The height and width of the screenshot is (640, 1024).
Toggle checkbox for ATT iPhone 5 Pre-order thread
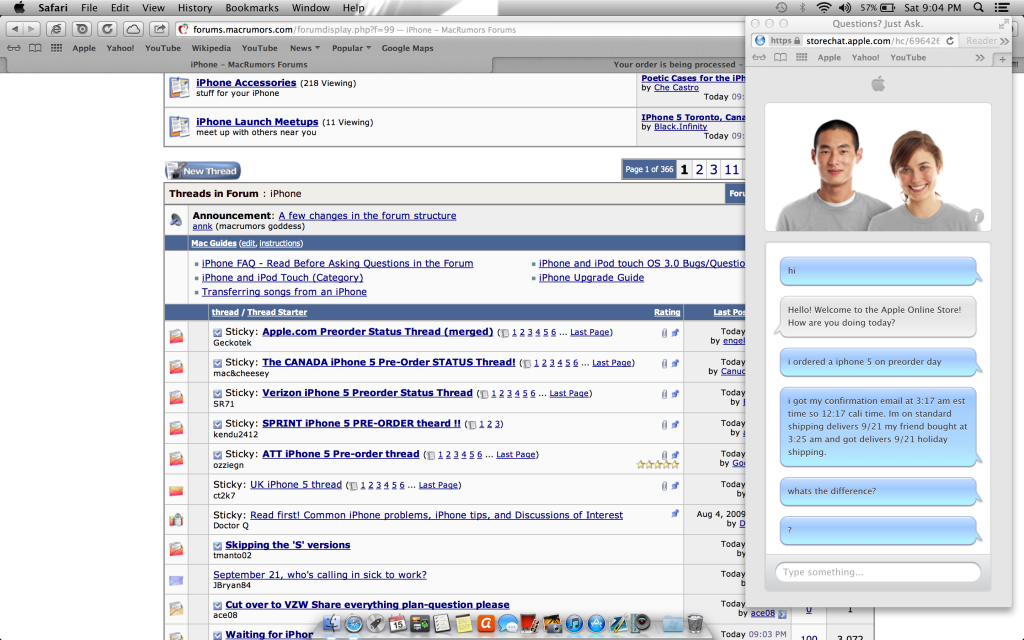click(x=217, y=455)
